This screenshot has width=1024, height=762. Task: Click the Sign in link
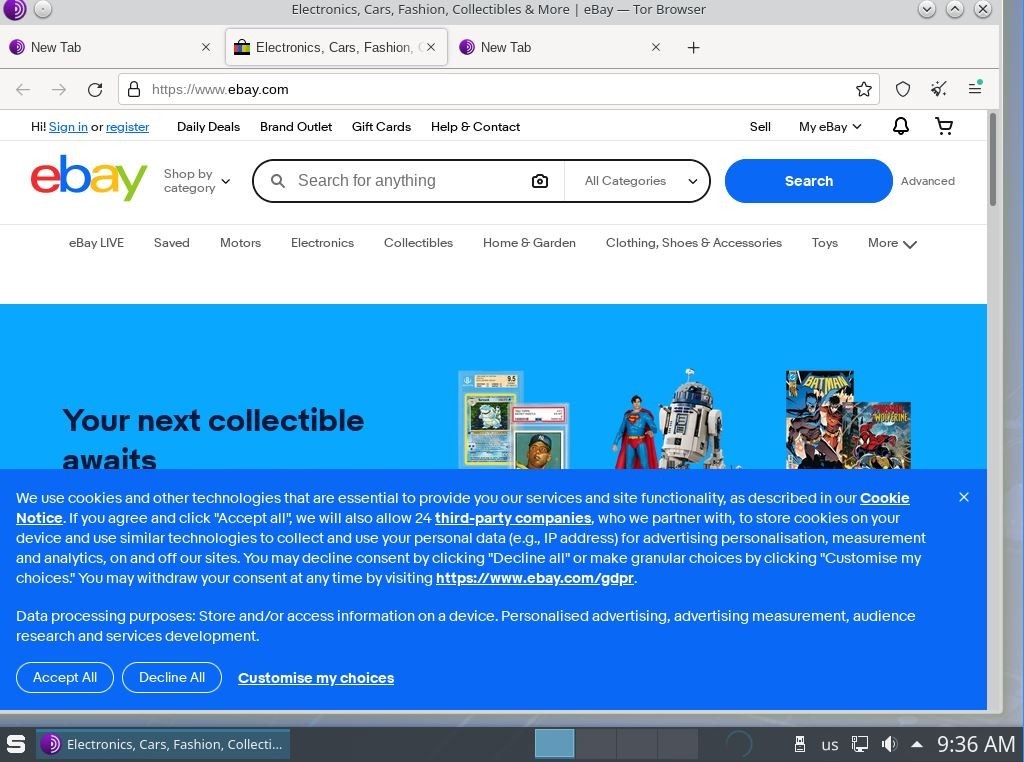point(68,127)
